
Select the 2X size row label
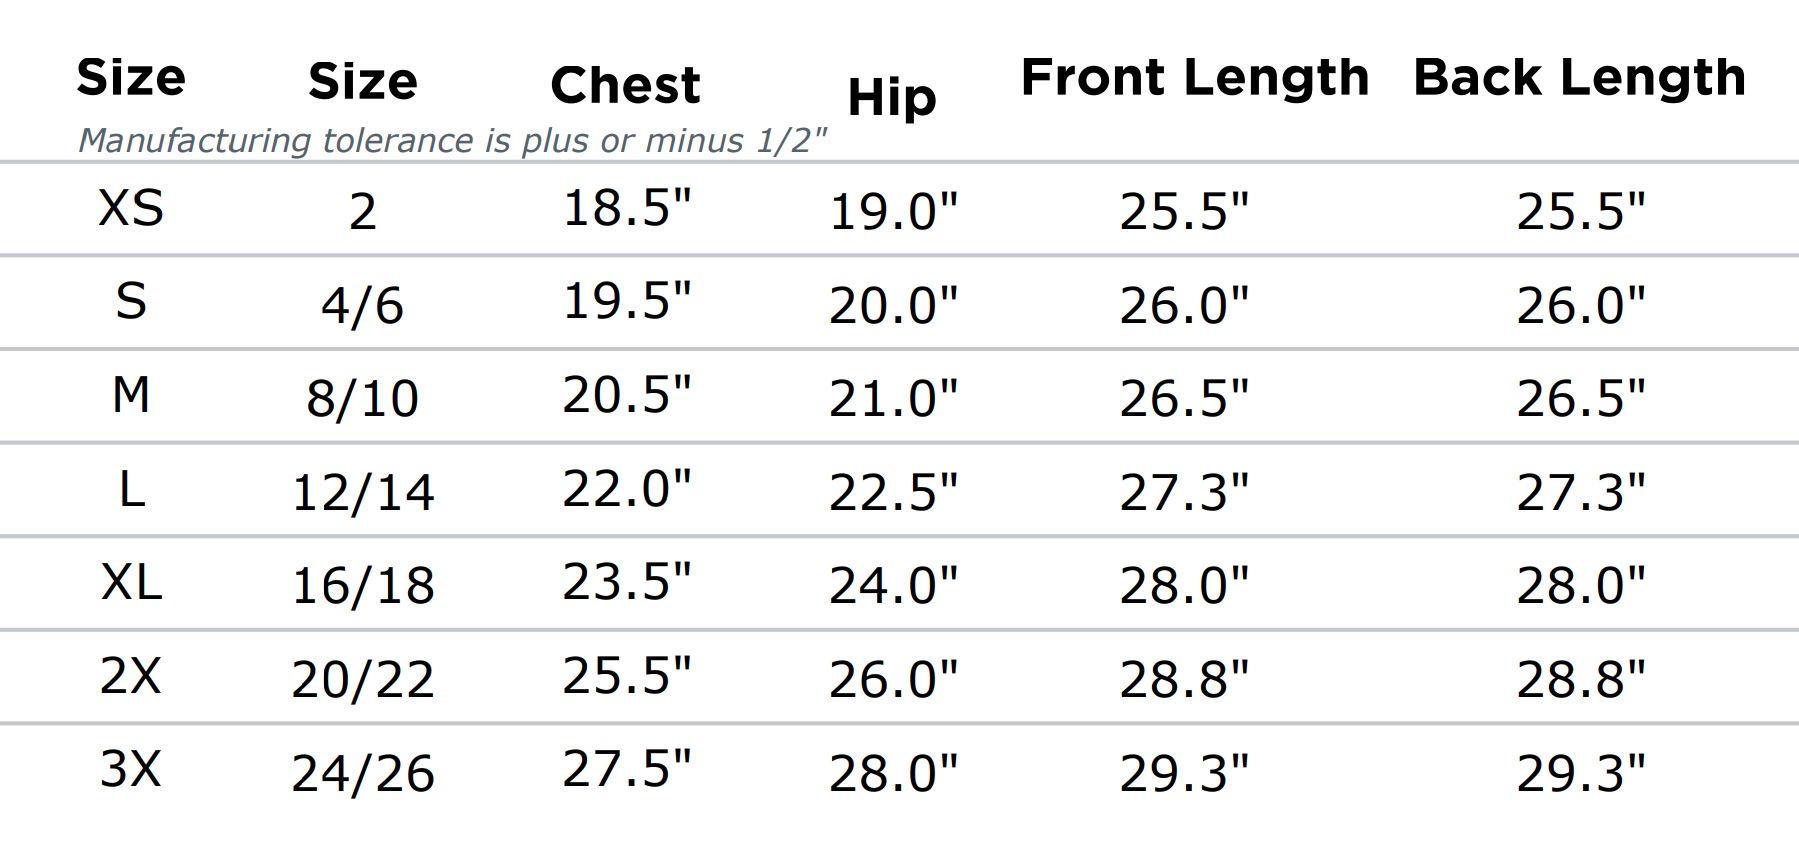click(x=131, y=676)
